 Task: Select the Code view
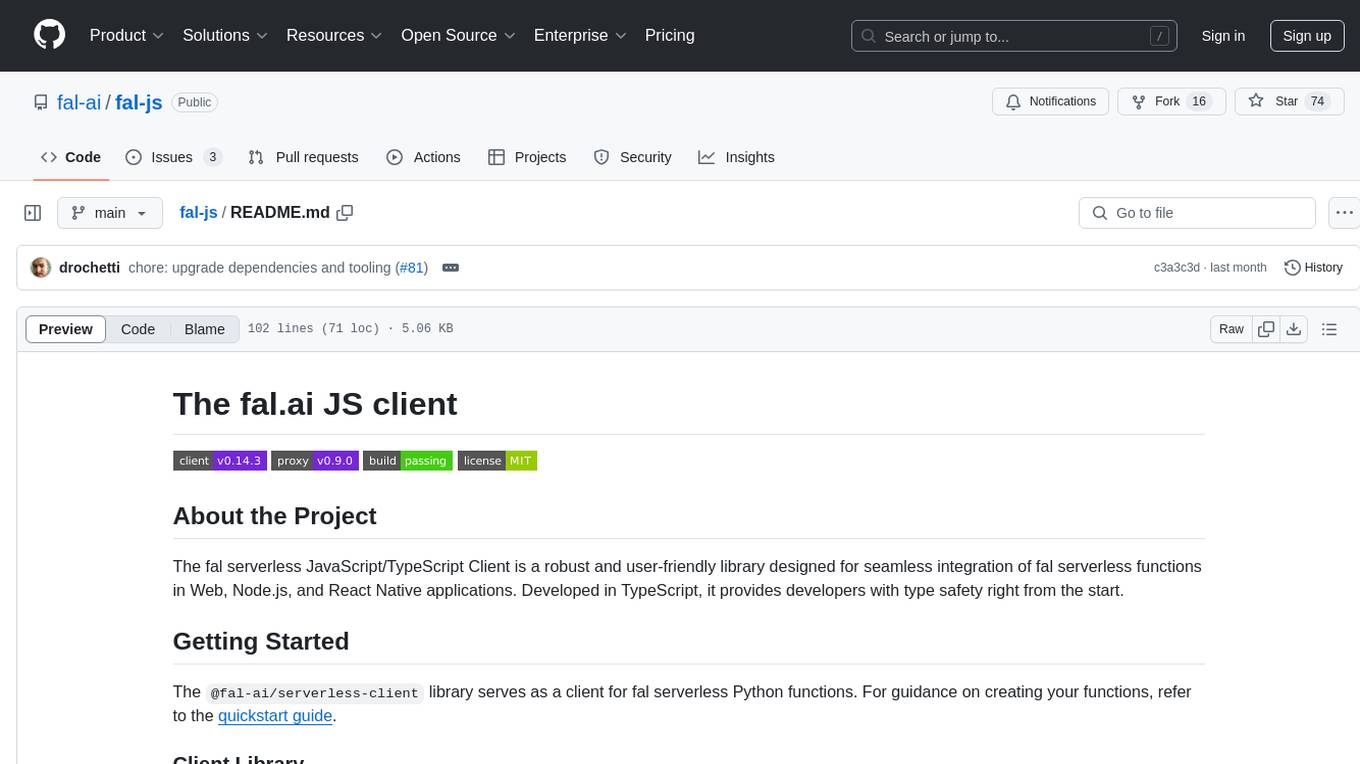(x=138, y=329)
